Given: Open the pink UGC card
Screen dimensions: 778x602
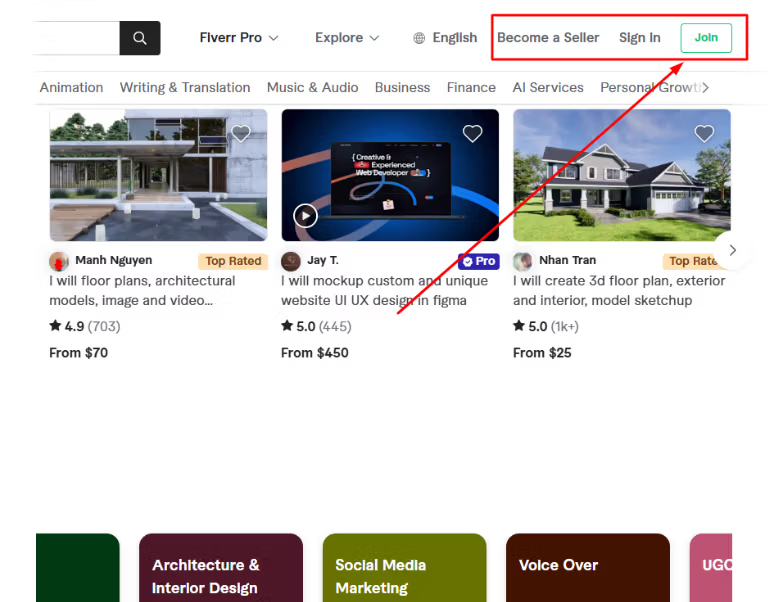Looking at the screenshot, I should pyautogui.click(x=711, y=568).
